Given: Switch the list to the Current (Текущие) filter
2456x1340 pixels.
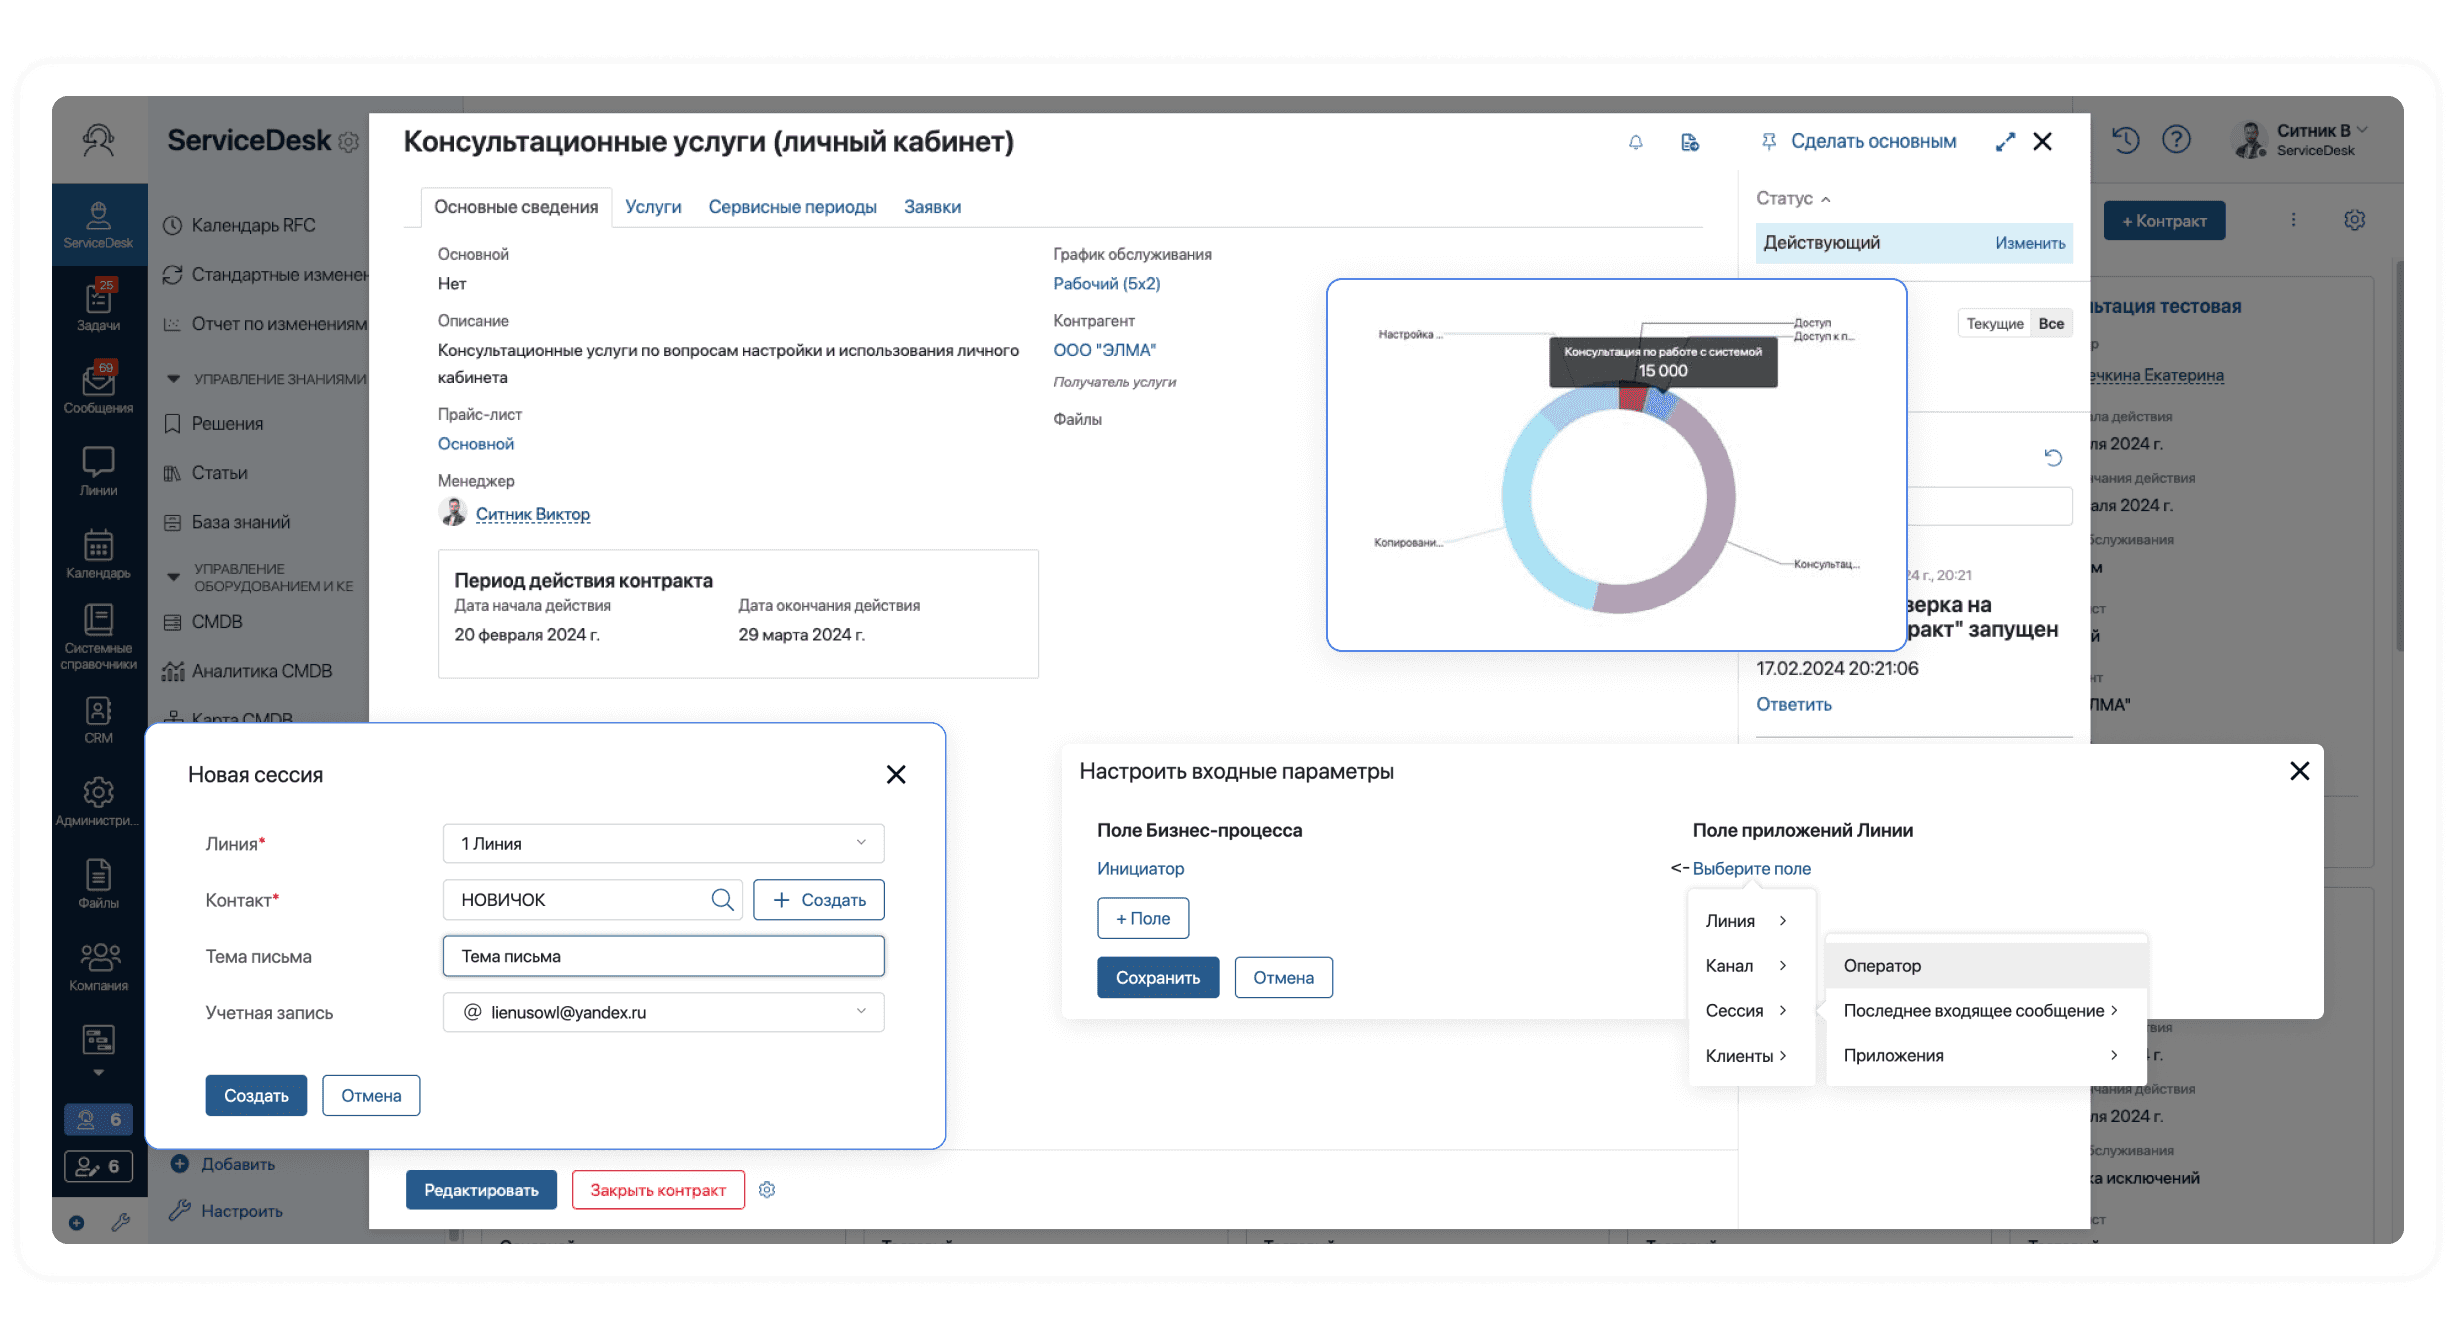Looking at the screenshot, I should point(1994,323).
